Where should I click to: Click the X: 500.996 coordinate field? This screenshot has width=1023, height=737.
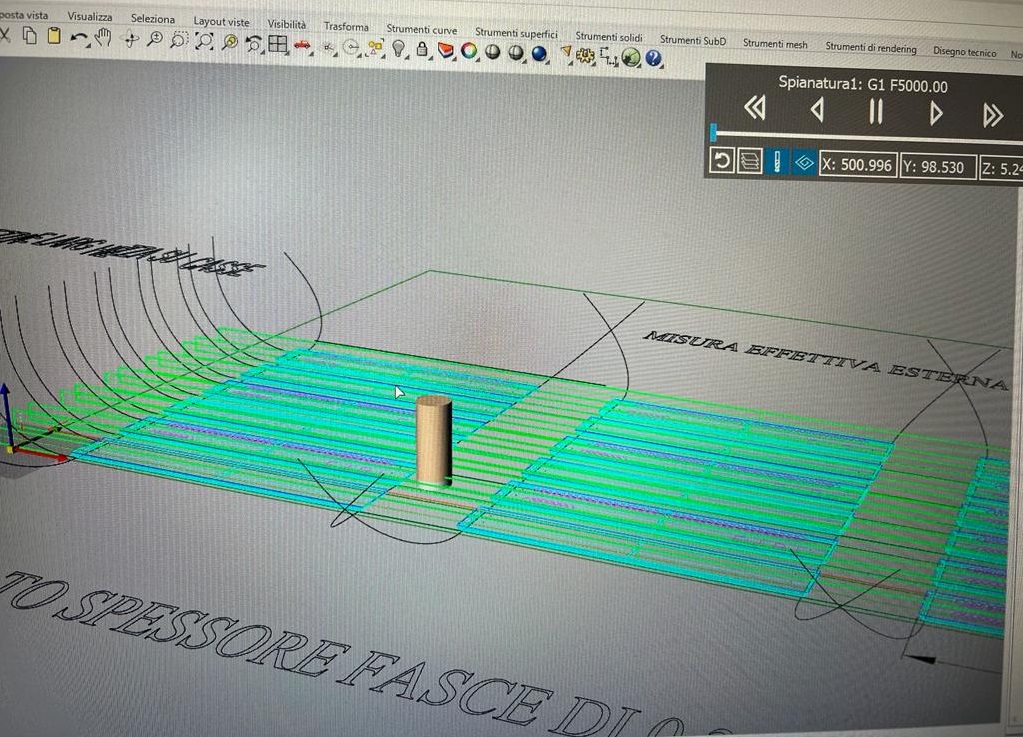(858, 165)
